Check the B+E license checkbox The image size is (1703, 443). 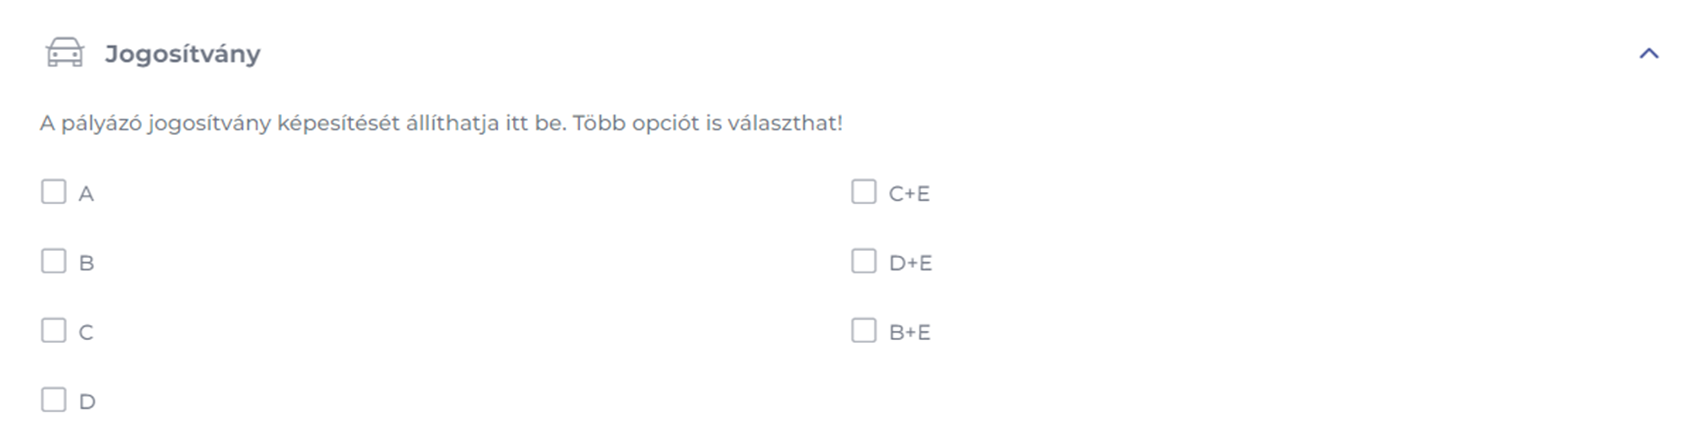click(x=863, y=331)
